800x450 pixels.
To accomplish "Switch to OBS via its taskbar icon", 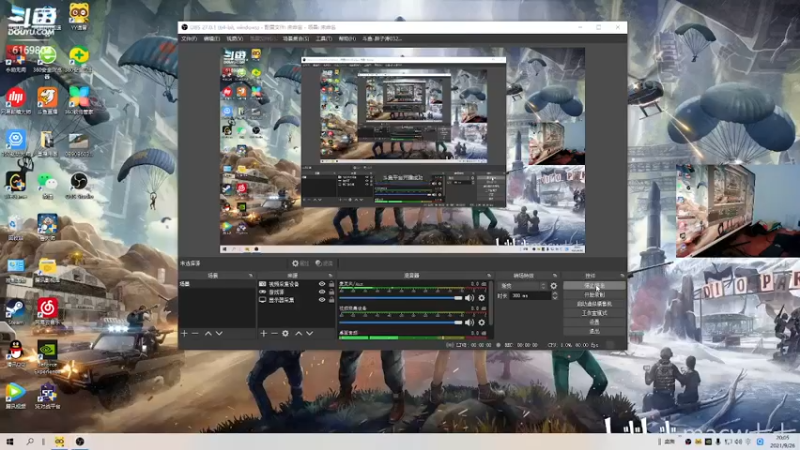I will coord(80,441).
